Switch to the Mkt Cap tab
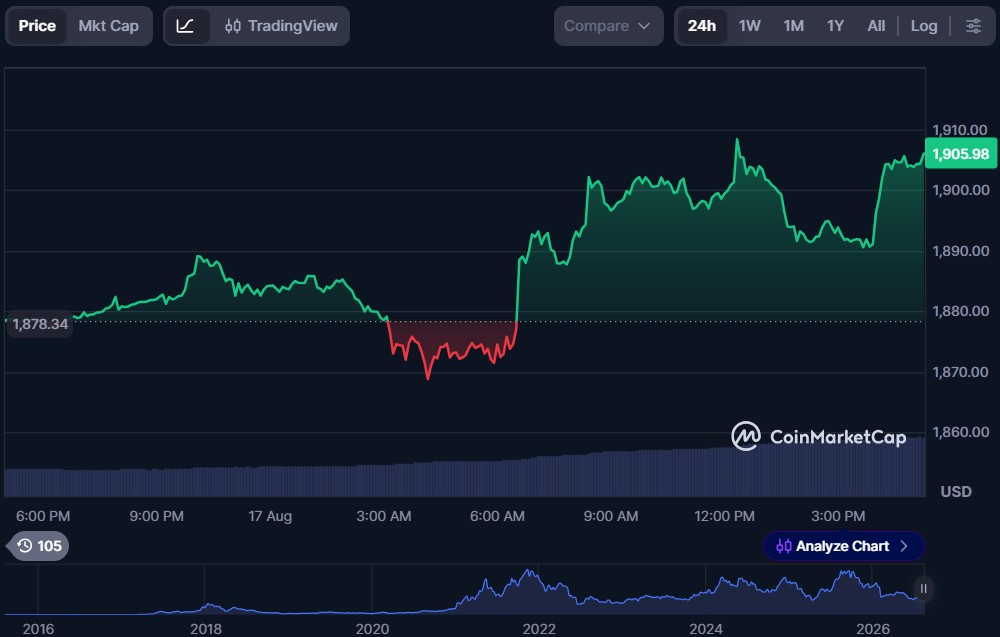This screenshot has height=637, width=1000. pyautogui.click(x=108, y=26)
